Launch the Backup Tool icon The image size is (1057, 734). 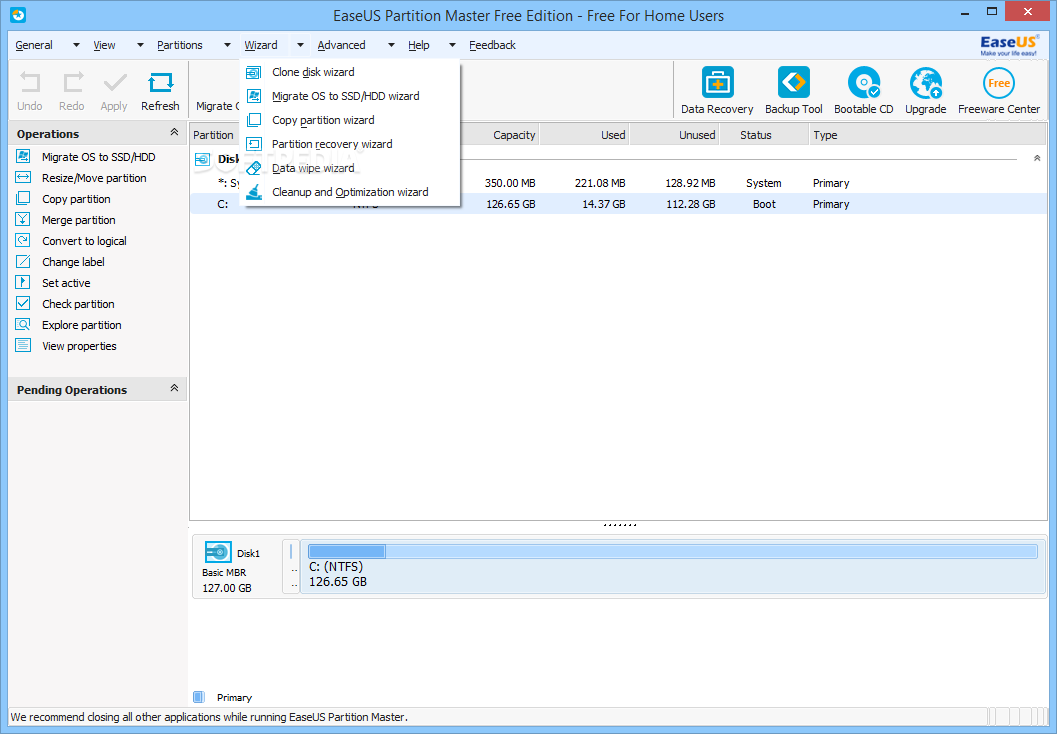(793, 83)
